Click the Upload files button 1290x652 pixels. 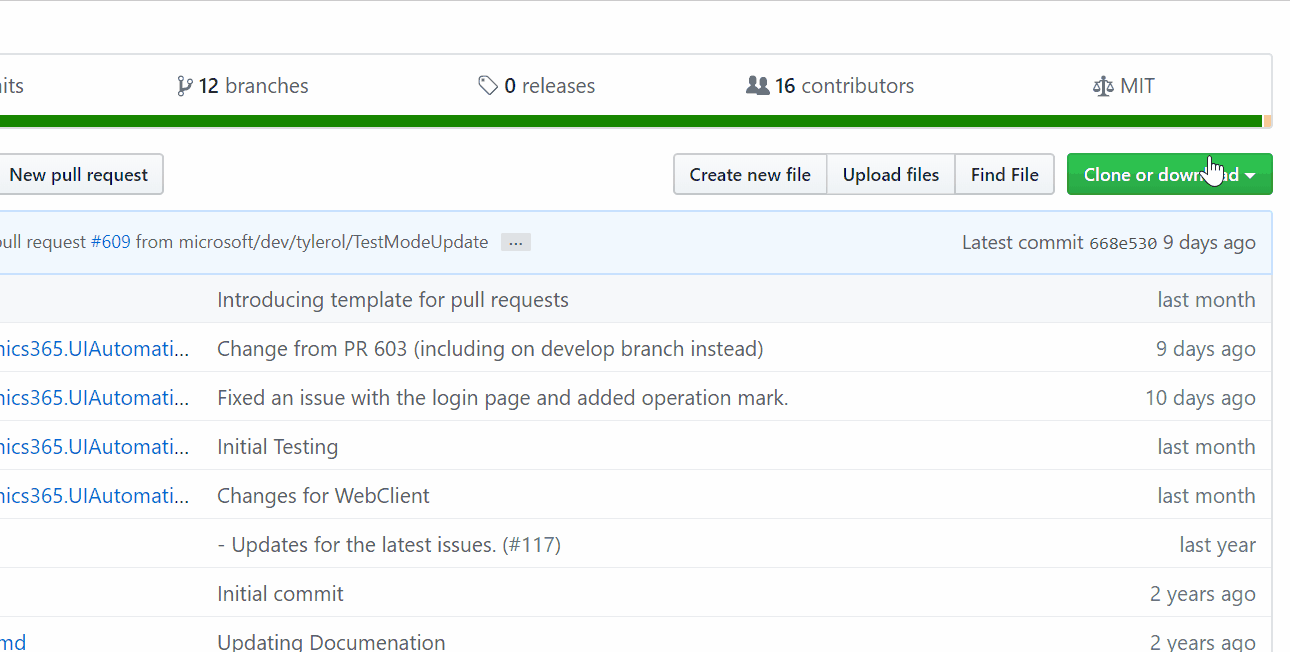(x=891, y=174)
